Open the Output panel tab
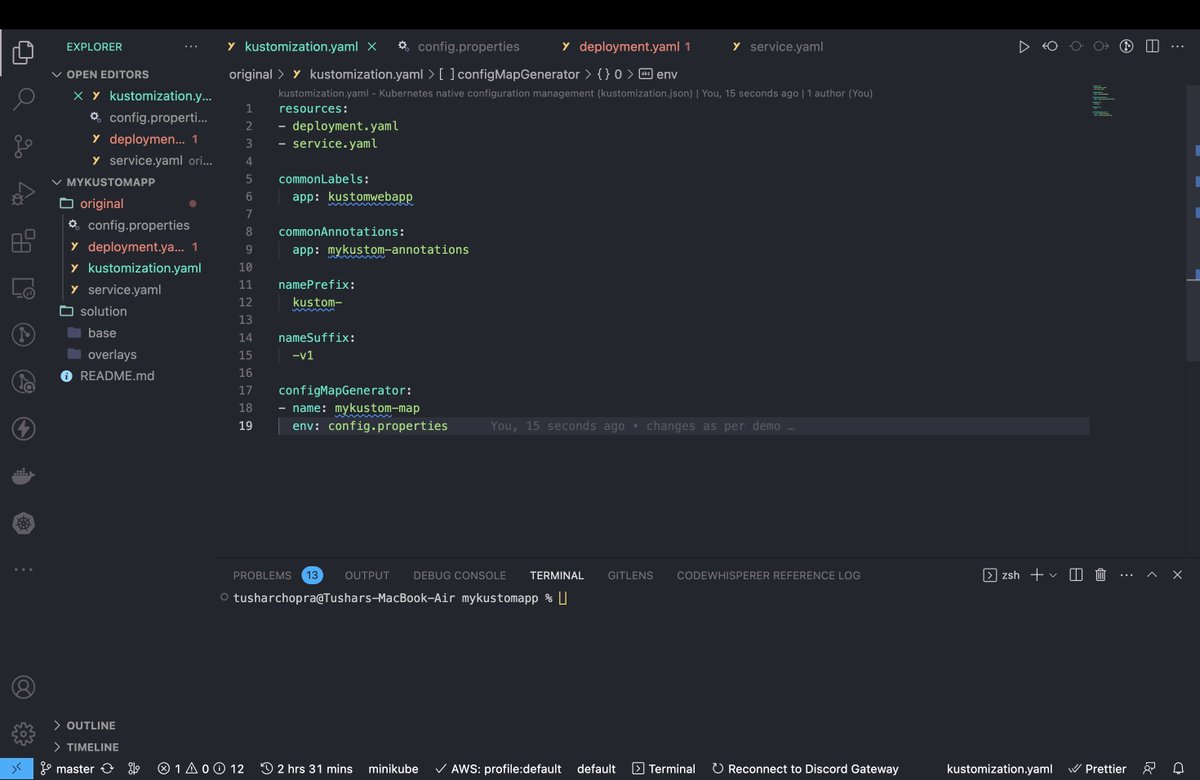The image size is (1200, 780). pos(367,575)
